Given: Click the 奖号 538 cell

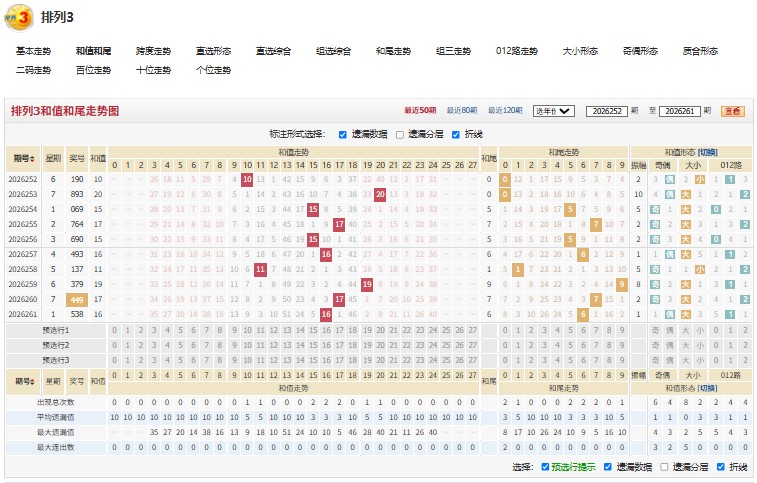Looking at the screenshot, I should pos(77,314).
